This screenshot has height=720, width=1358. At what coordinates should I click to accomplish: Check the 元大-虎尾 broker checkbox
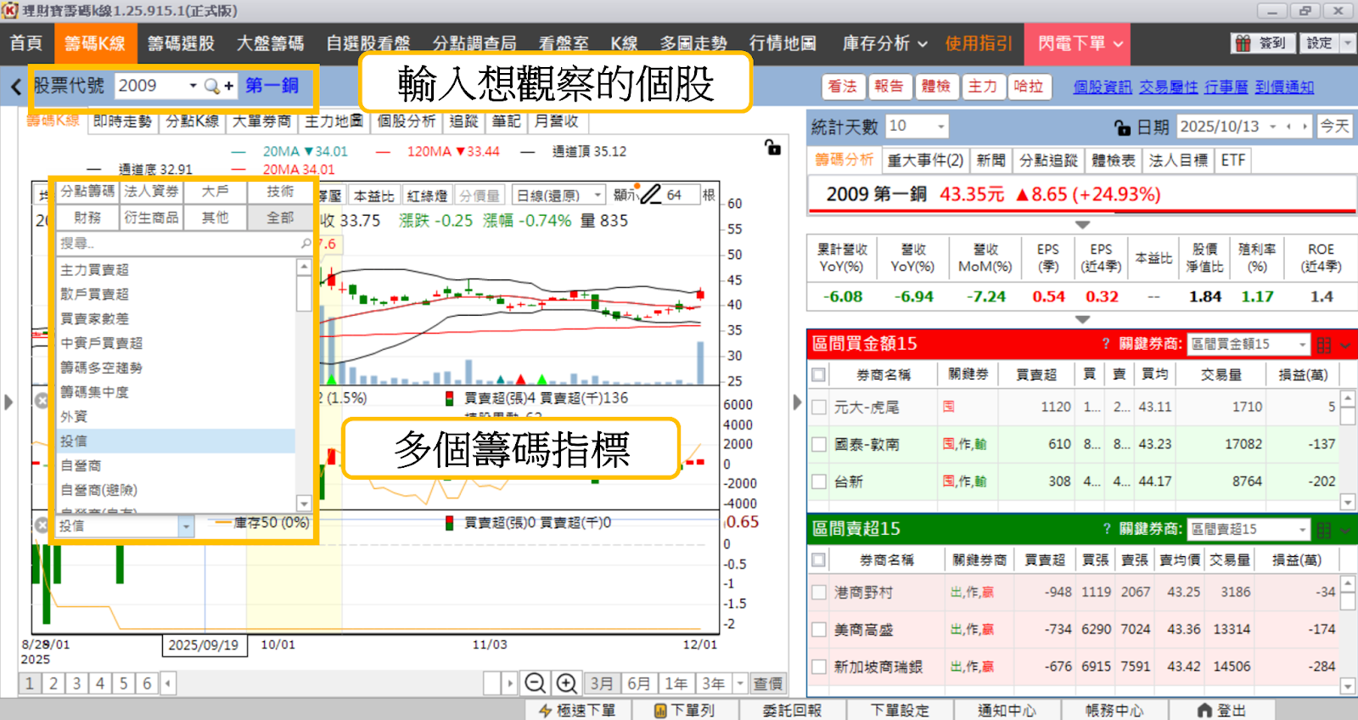point(819,407)
